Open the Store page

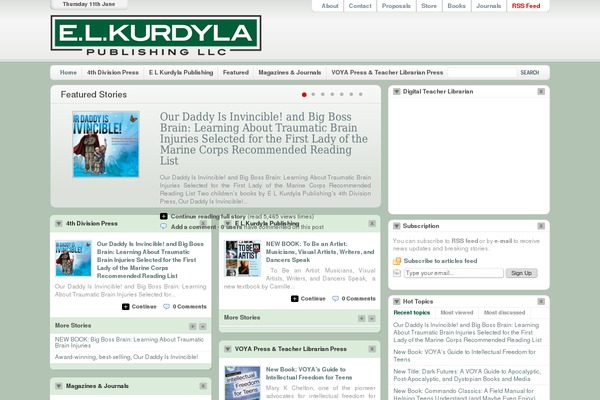click(429, 6)
